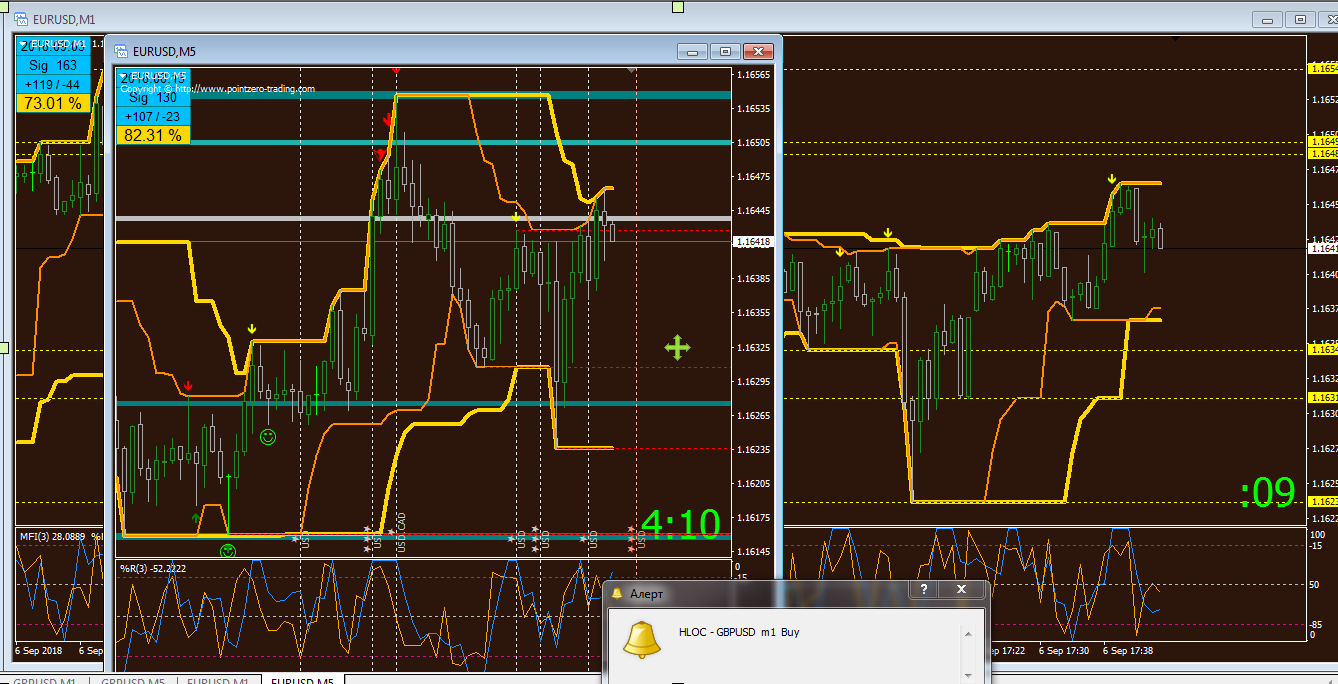1338x684 pixels.
Task: Expand the EURUSD,M5 chart triangle menu
Action: click(x=123, y=76)
